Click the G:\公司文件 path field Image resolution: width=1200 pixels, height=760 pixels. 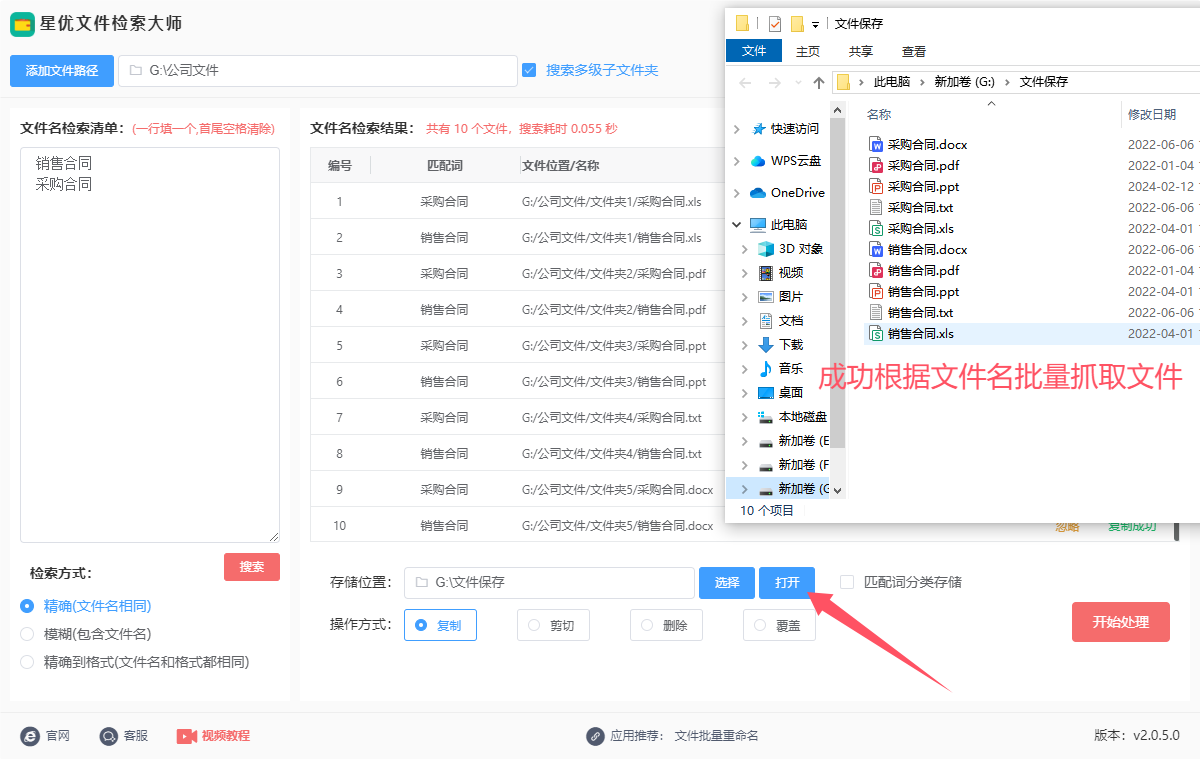318,71
